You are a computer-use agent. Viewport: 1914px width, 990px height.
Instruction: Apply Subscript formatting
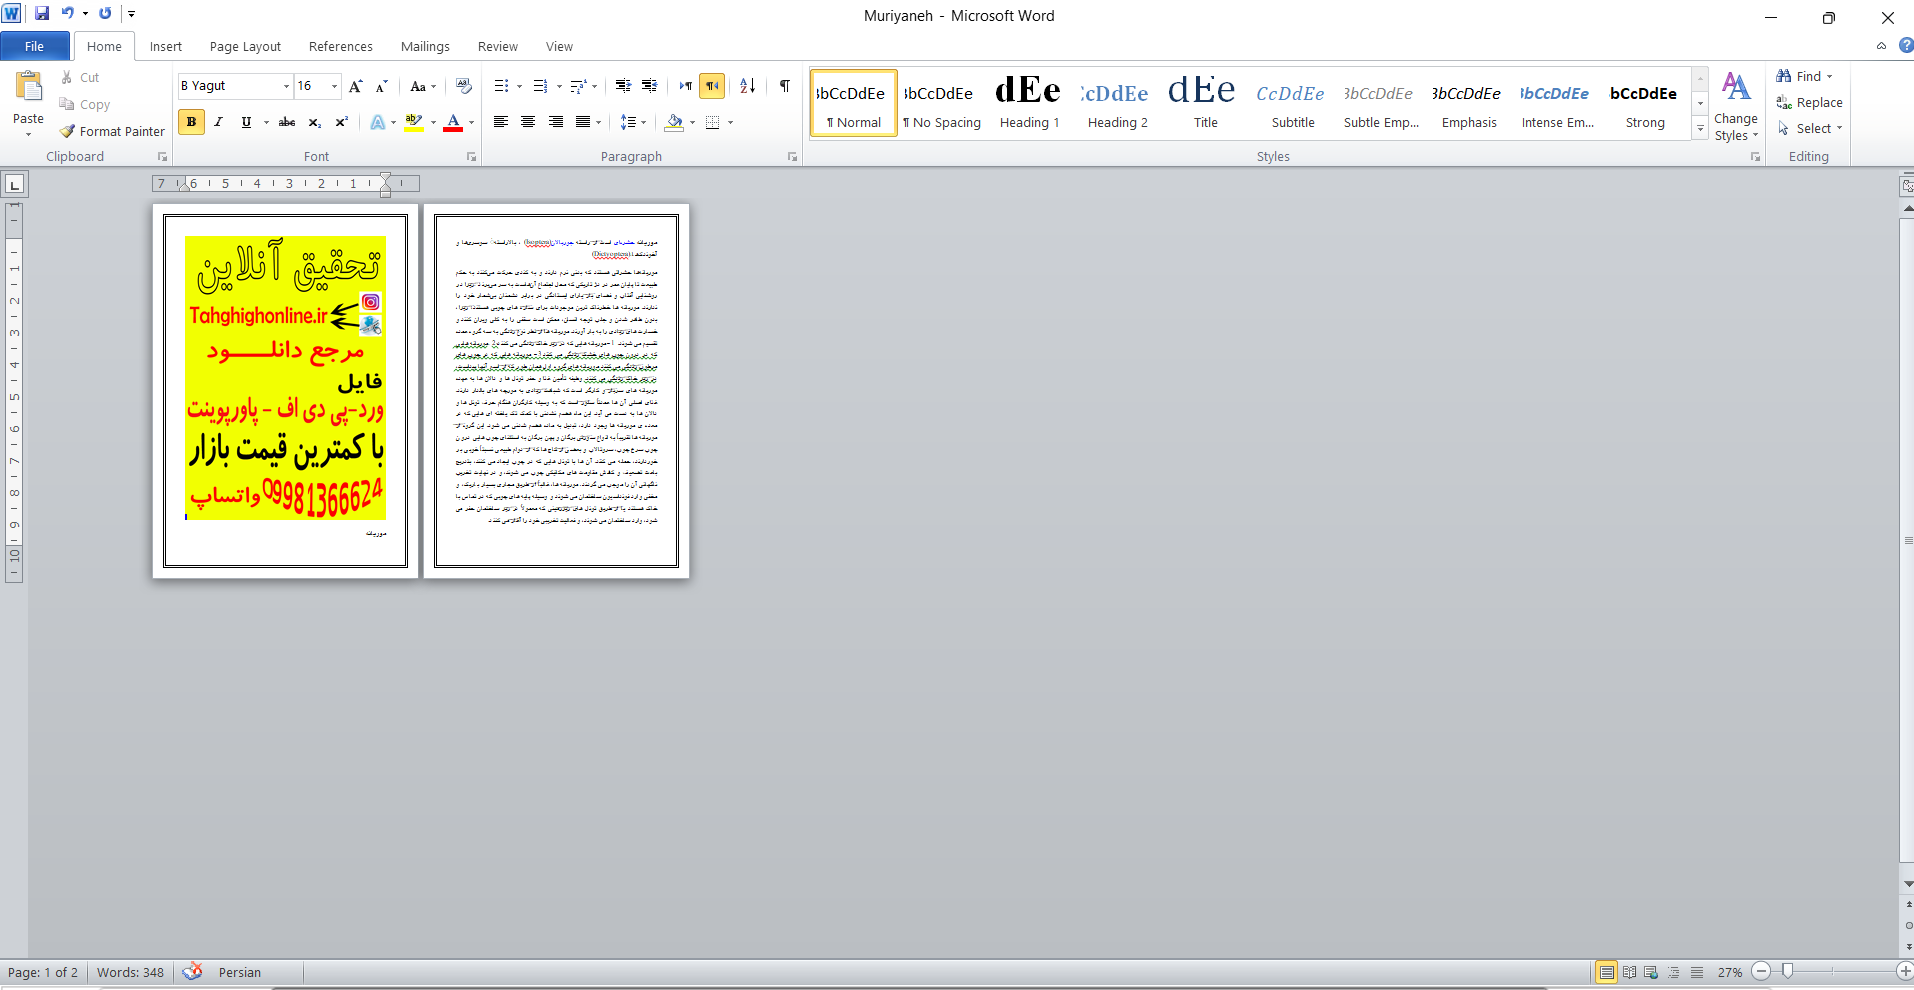tap(314, 122)
